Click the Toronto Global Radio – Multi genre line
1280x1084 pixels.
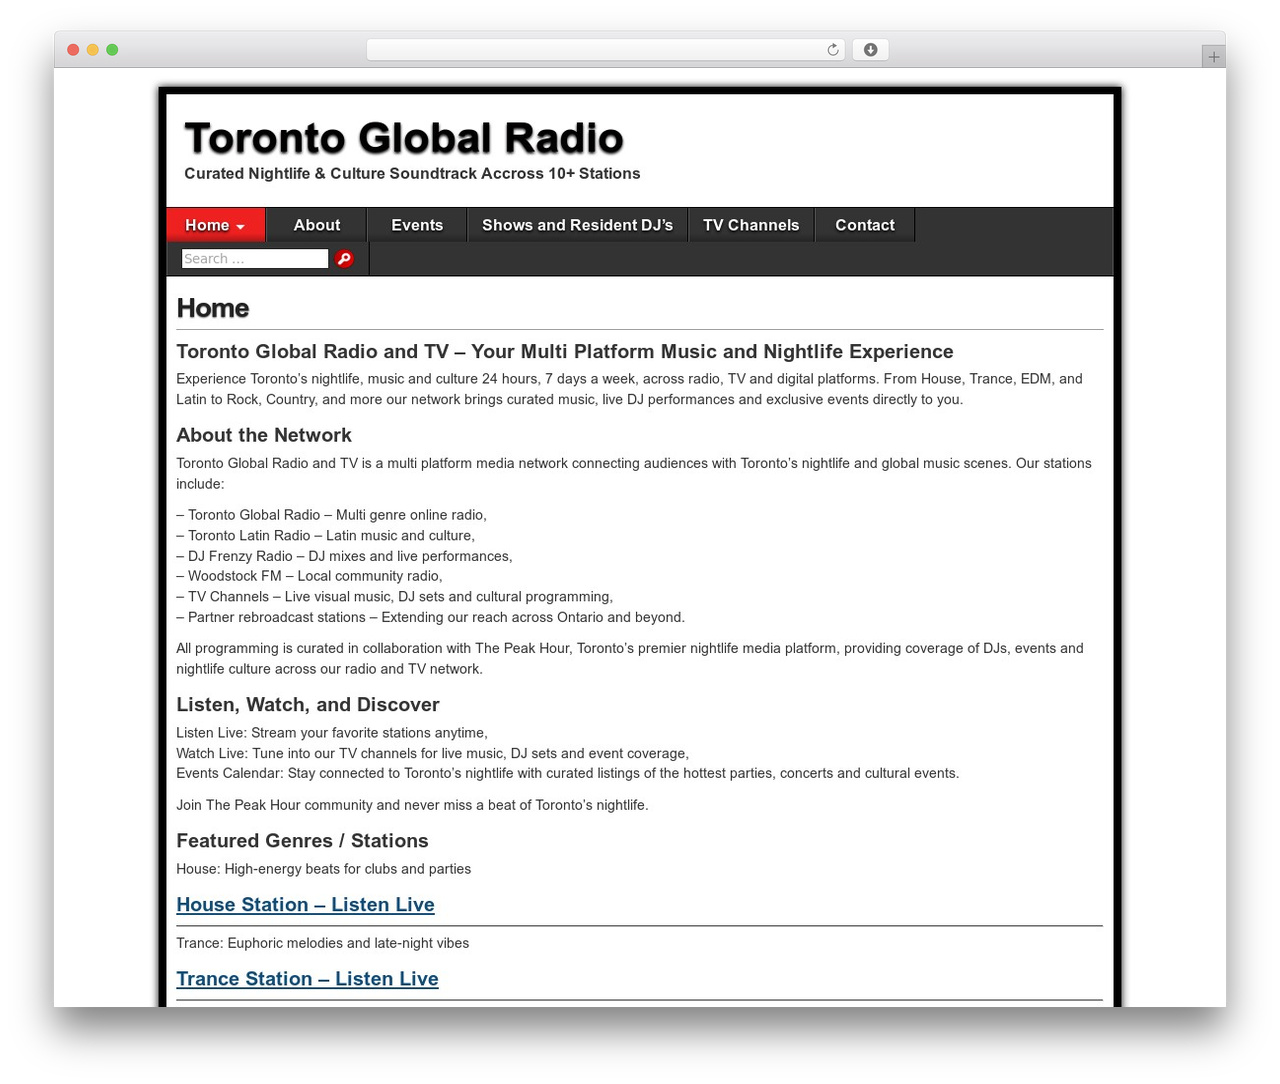pyautogui.click(x=332, y=515)
